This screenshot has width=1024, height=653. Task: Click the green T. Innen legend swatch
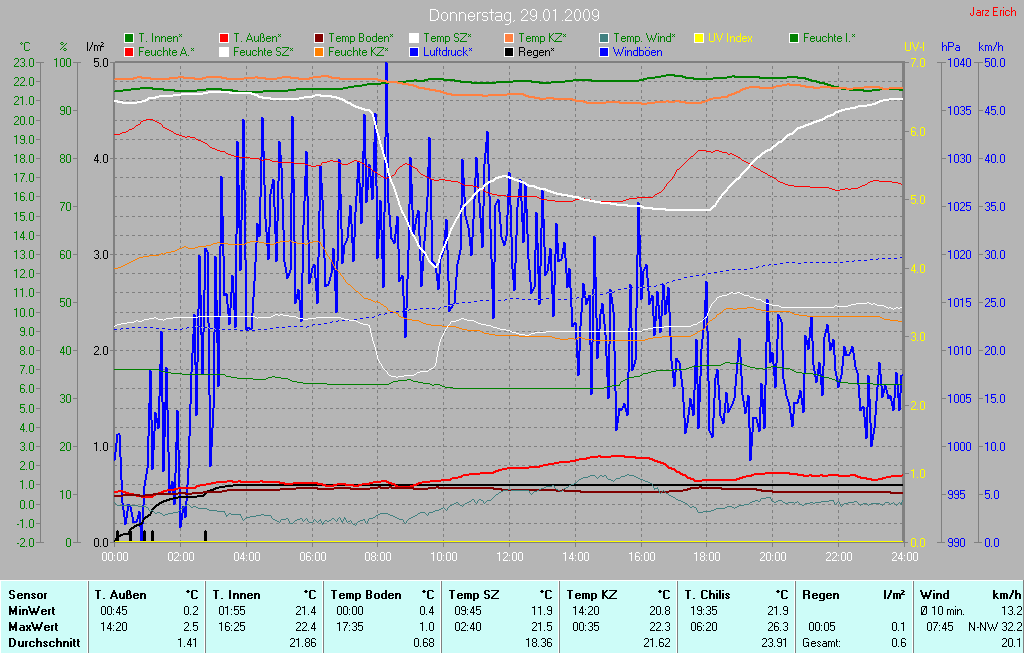tap(129, 38)
